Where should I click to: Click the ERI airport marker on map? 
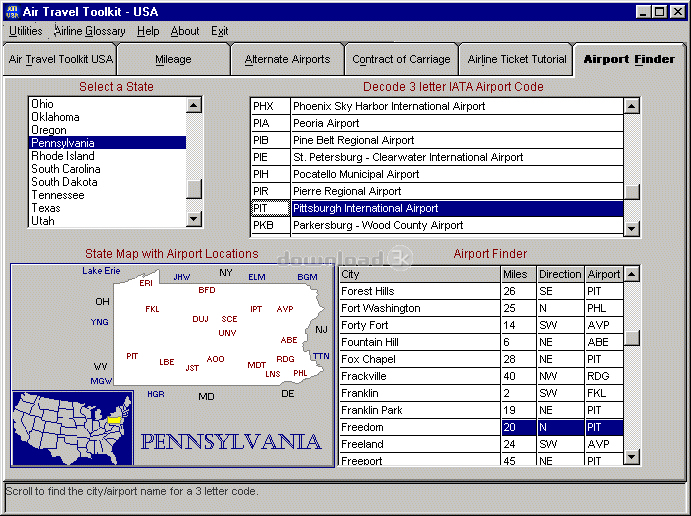[146, 283]
